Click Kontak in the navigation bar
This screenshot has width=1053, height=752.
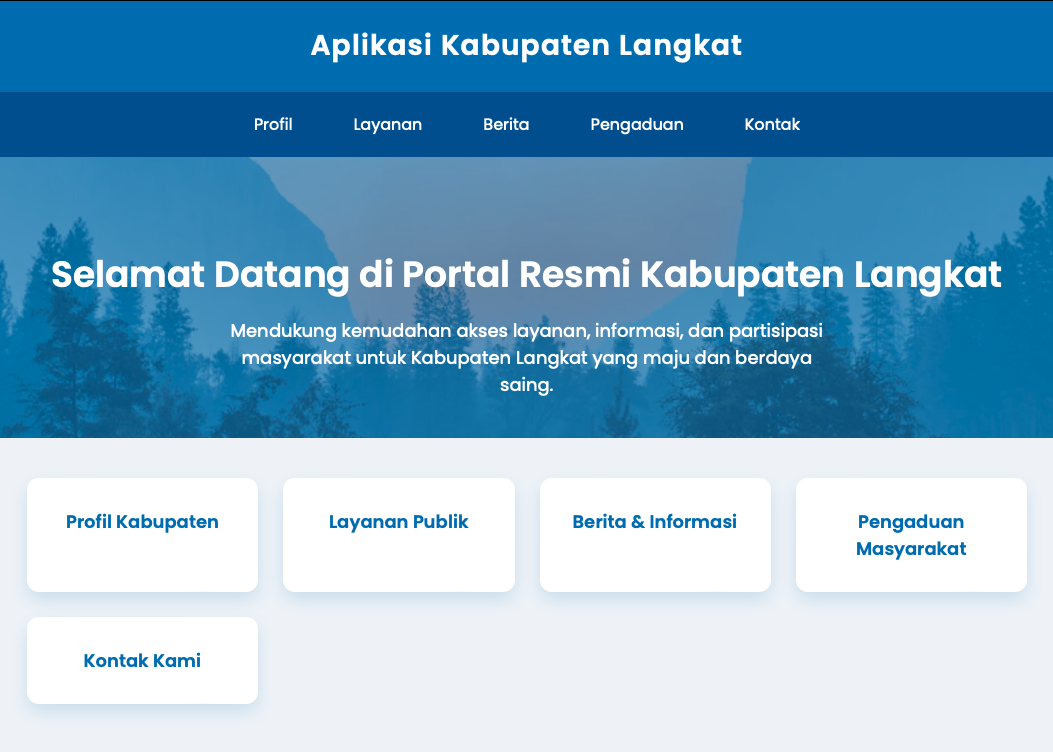(x=772, y=125)
